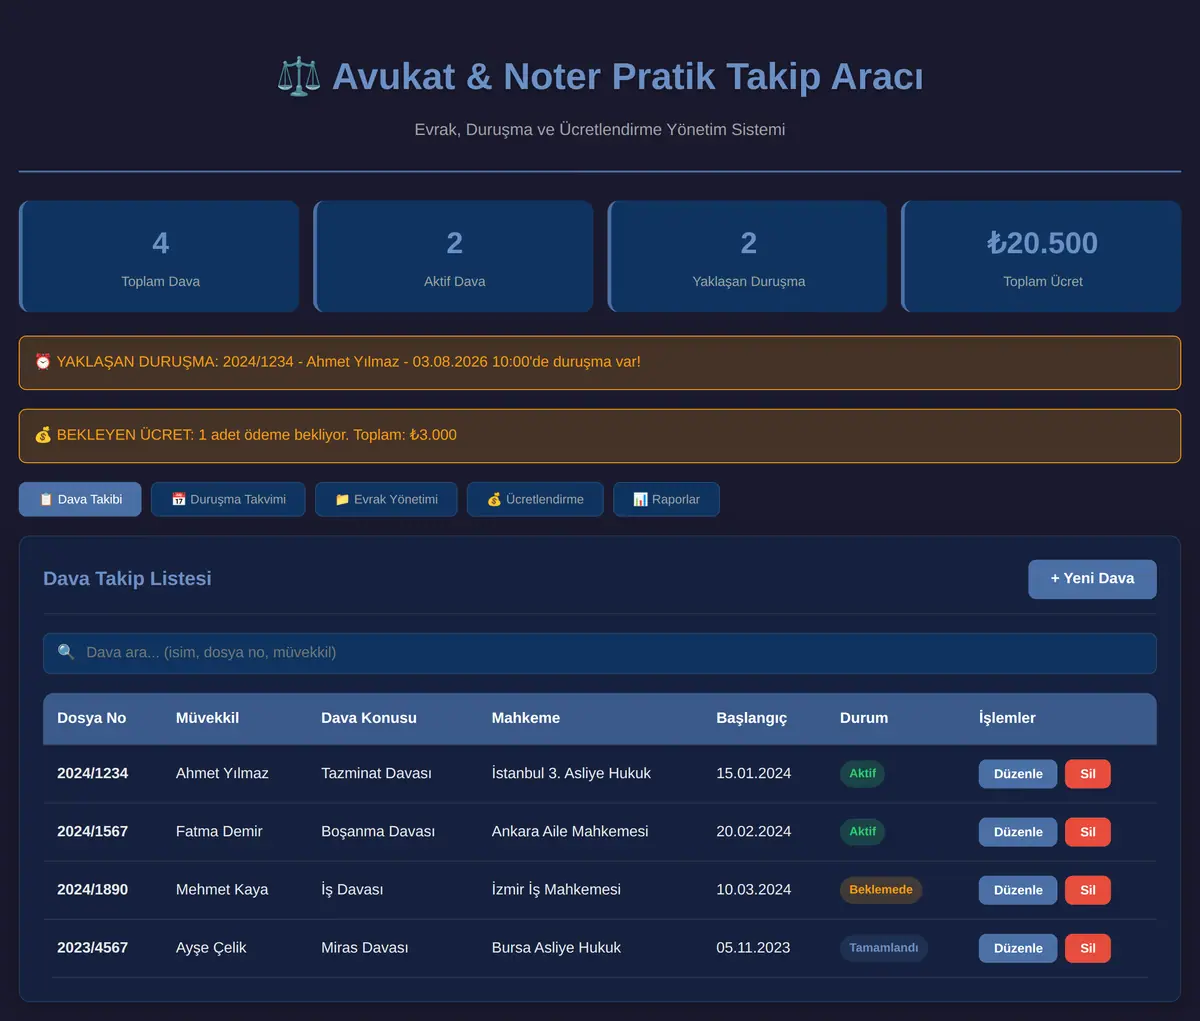The height and width of the screenshot is (1021, 1200).
Task: Click İş Davası case subject
Action: (352, 889)
